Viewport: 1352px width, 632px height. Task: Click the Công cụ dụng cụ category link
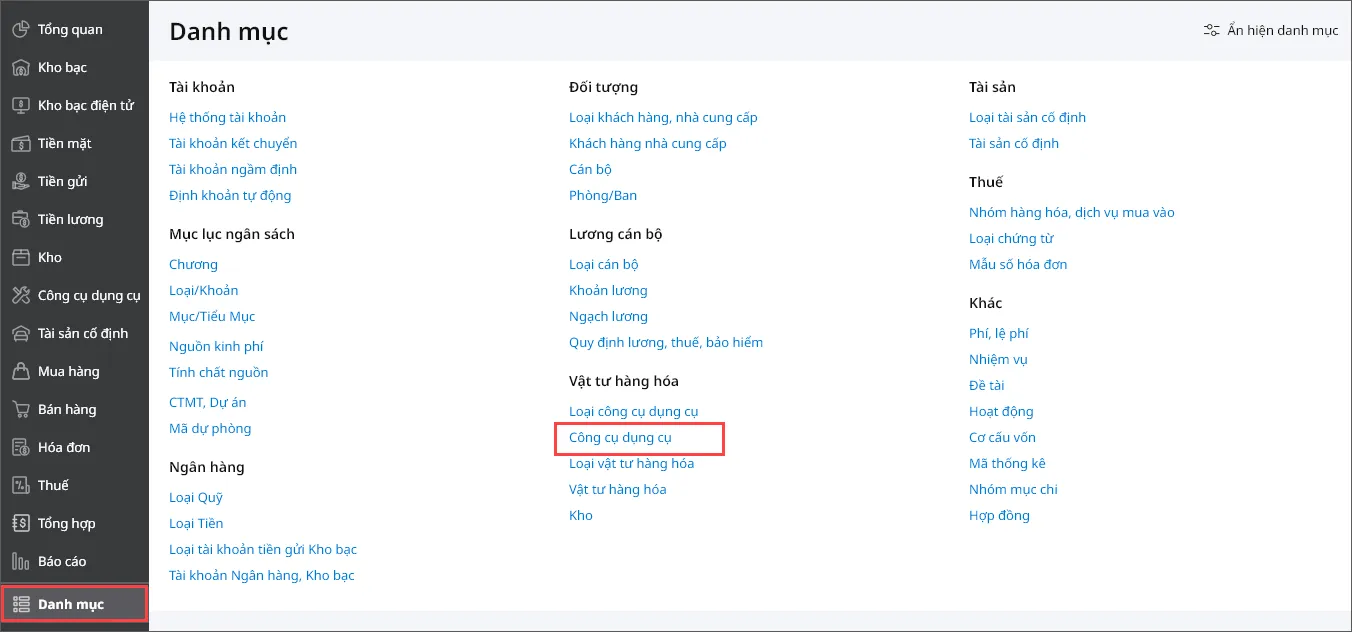click(x=620, y=438)
